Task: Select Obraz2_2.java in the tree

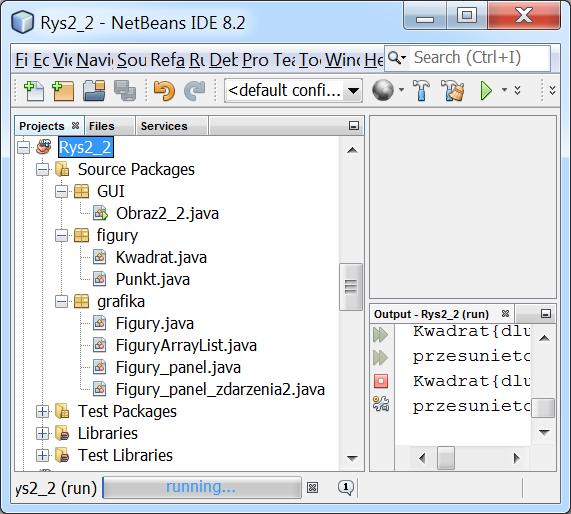Action: [167, 213]
